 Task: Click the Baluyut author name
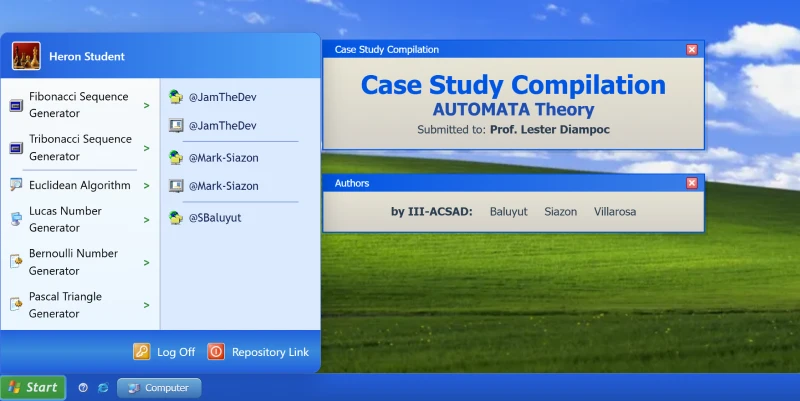509,212
